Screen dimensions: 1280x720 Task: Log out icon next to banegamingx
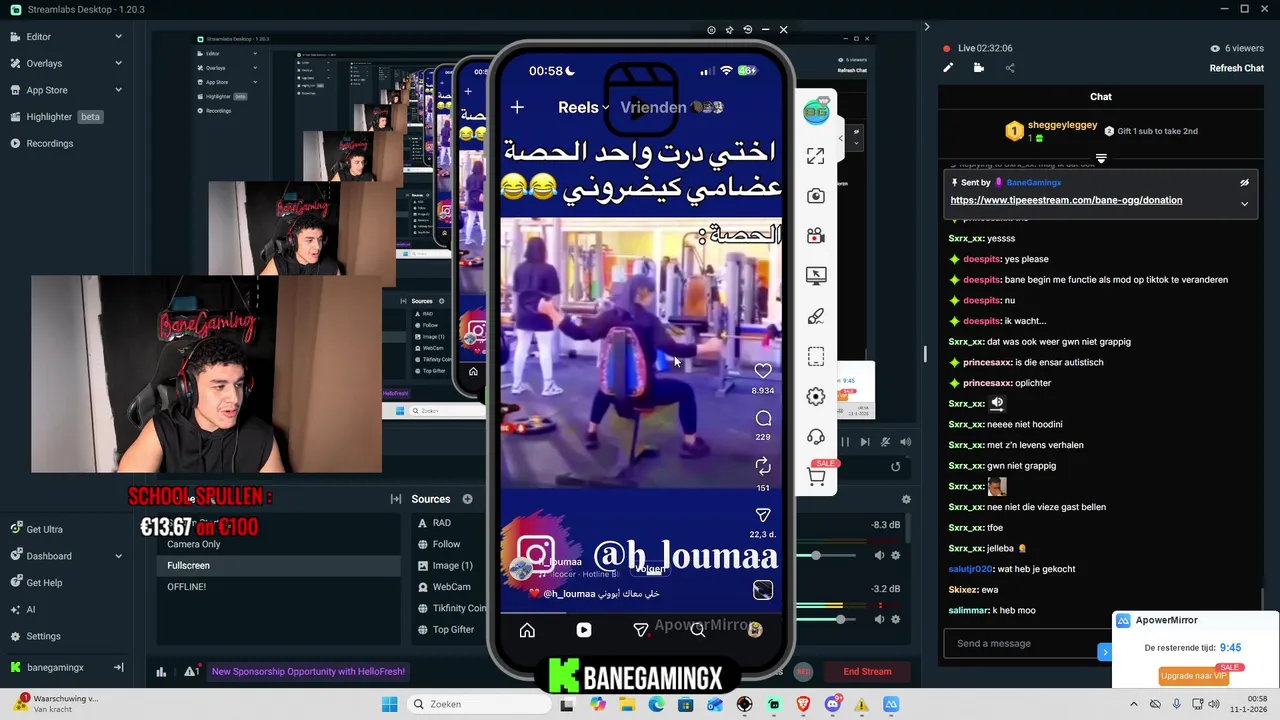point(118,667)
